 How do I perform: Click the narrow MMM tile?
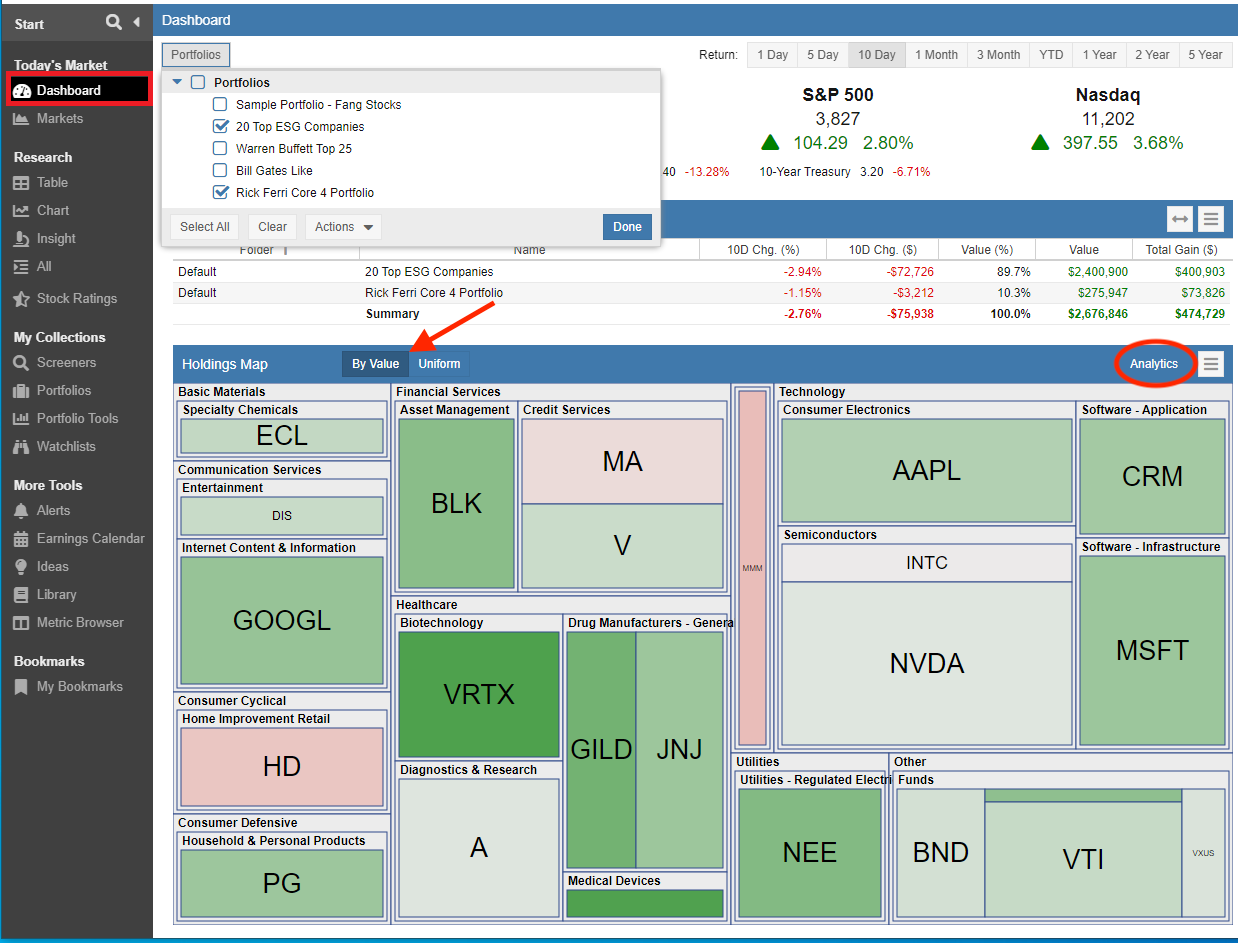(752, 568)
